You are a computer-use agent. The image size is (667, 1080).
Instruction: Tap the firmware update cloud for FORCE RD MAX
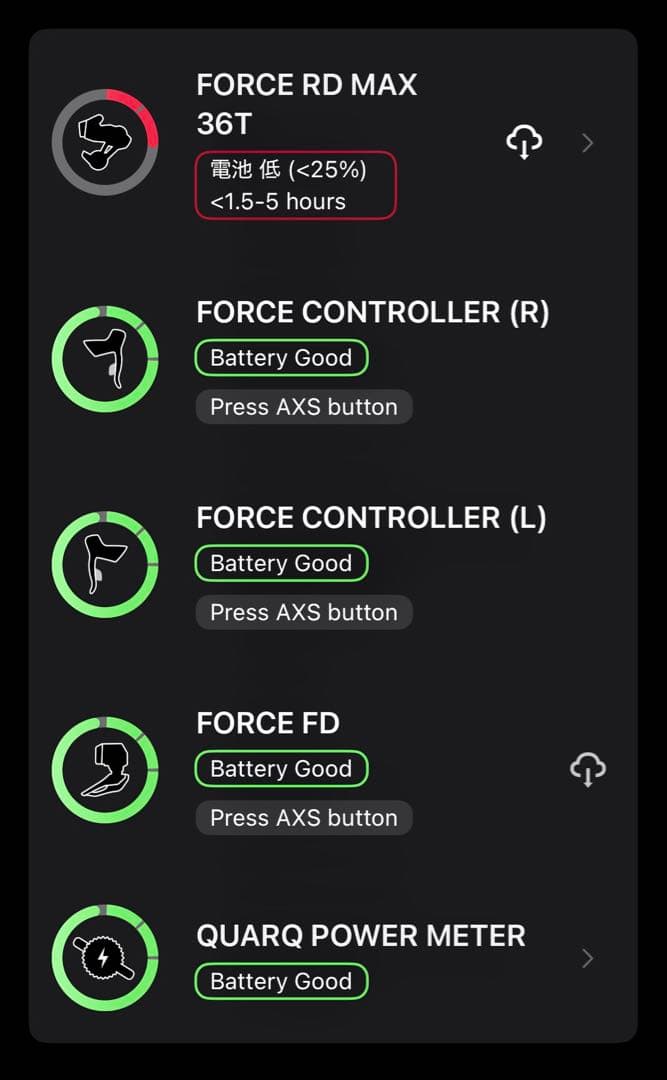tap(524, 143)
